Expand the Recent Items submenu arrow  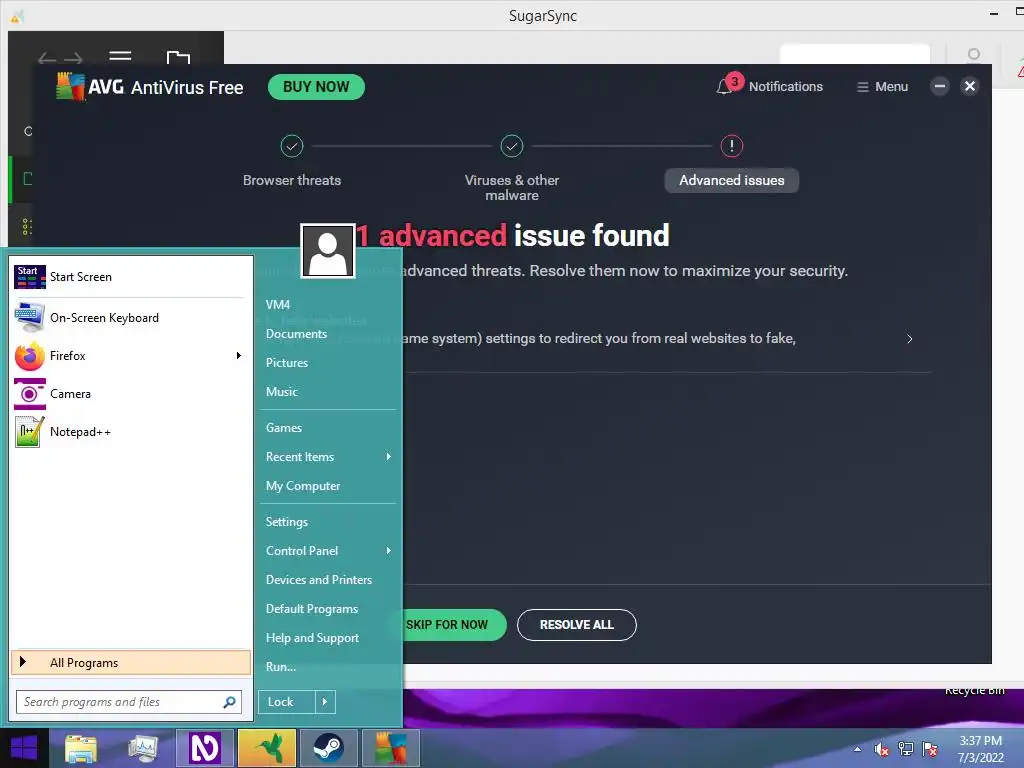tap(389, 456)
